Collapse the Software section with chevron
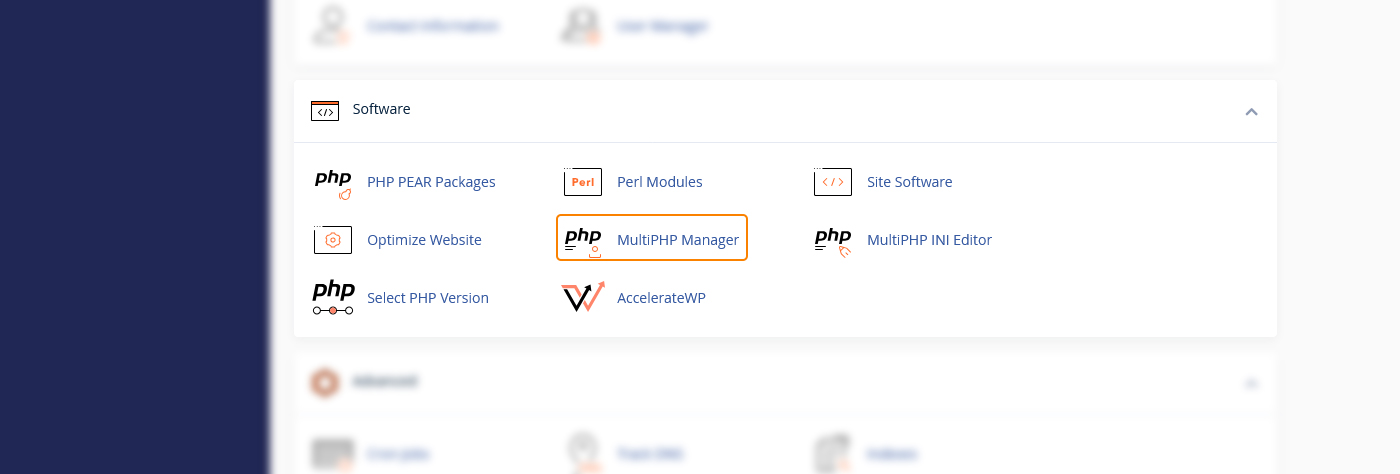This screenshot has width=1400, height=474. coord(1251,111)
